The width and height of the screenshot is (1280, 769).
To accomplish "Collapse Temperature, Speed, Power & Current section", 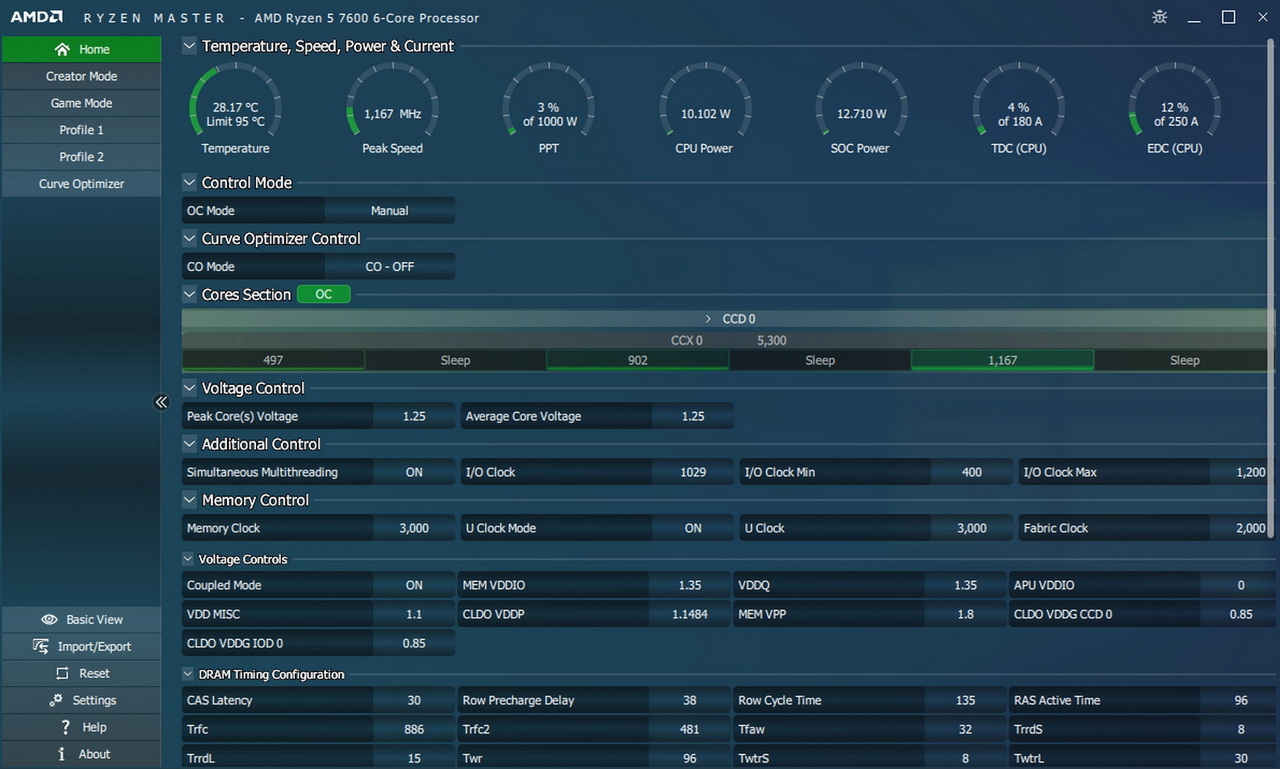I will pyautogui.click(x=189, y=46).
